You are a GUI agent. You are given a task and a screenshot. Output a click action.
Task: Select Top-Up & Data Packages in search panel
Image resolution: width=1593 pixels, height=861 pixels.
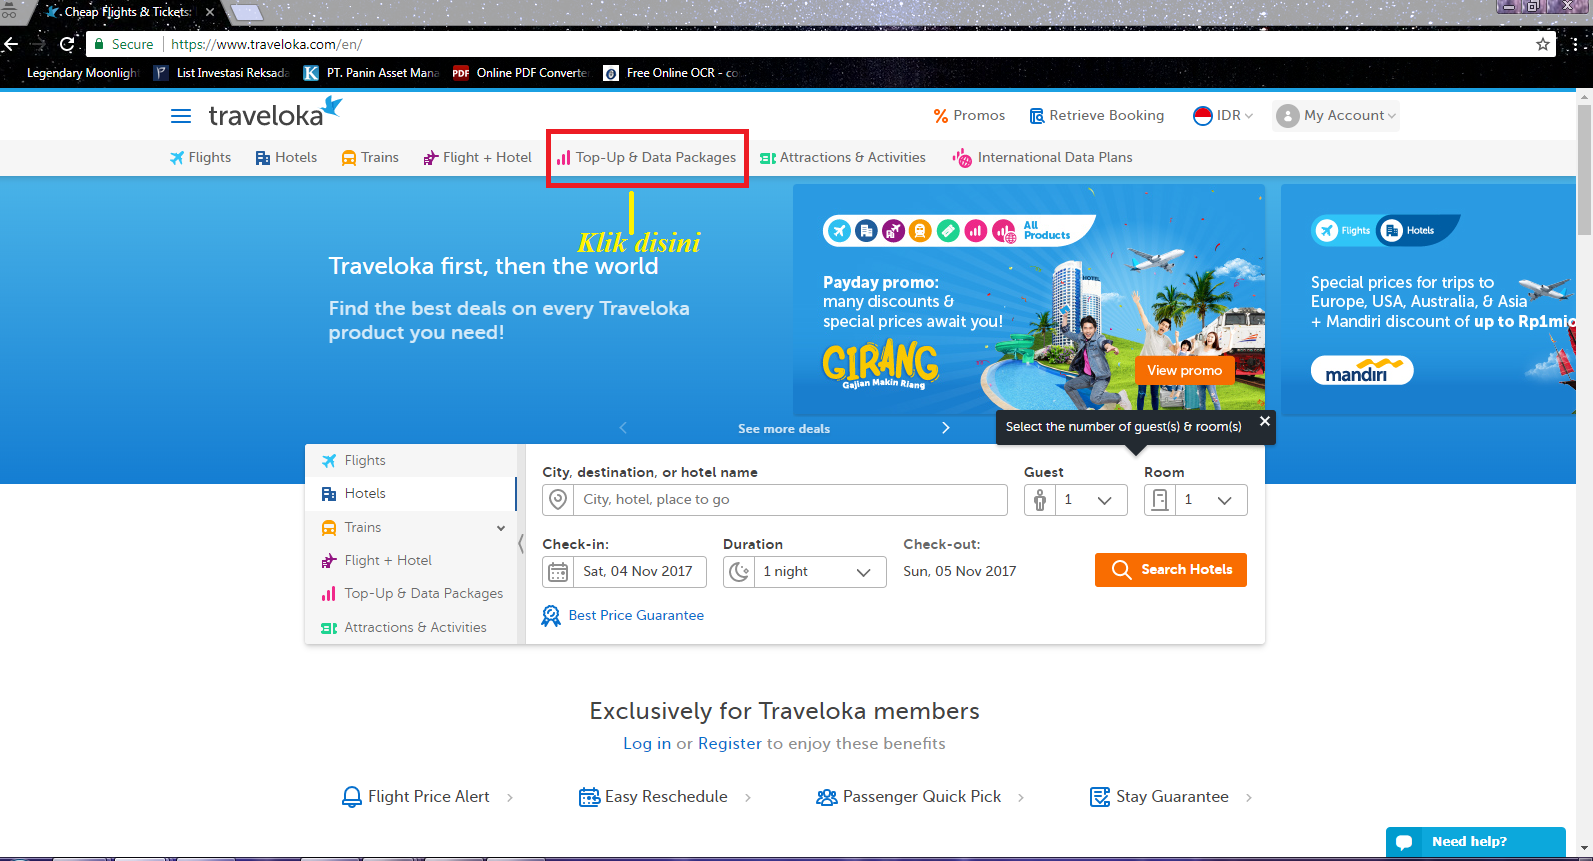click(x=410, y=594)
